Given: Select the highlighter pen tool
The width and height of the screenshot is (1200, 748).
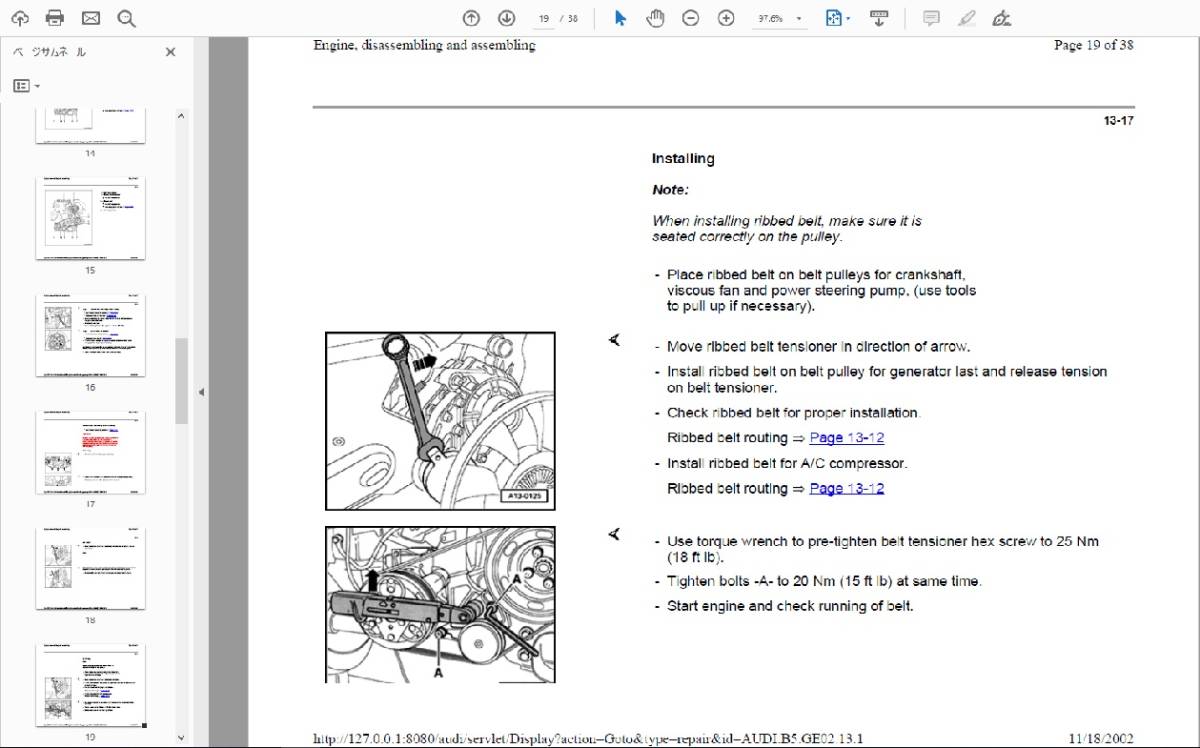Looking at the screenshot, I should (x=966, y=18).
